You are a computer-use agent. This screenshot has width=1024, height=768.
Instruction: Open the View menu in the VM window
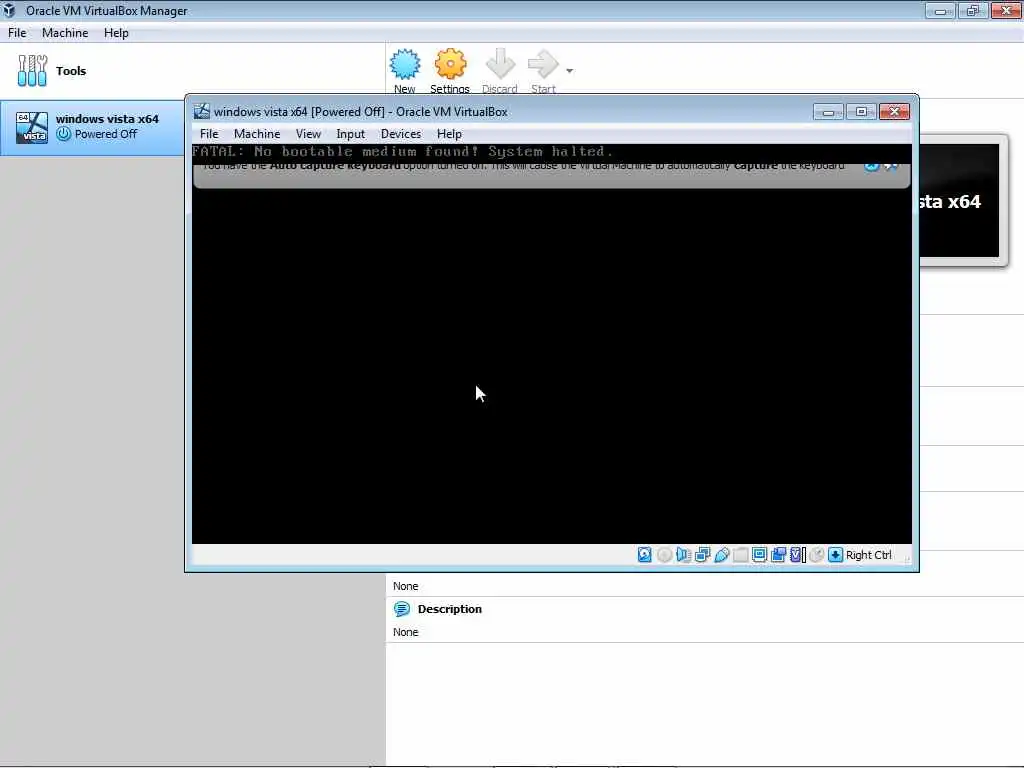click(308, 134)
